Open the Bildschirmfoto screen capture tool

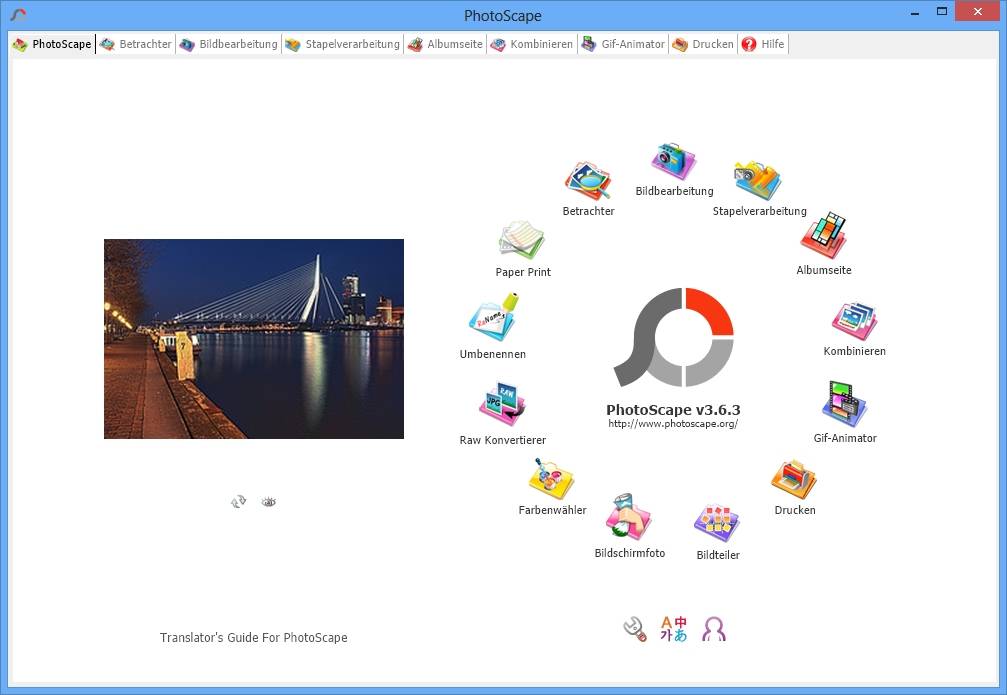pyautogui.click(x=629, y=518)
